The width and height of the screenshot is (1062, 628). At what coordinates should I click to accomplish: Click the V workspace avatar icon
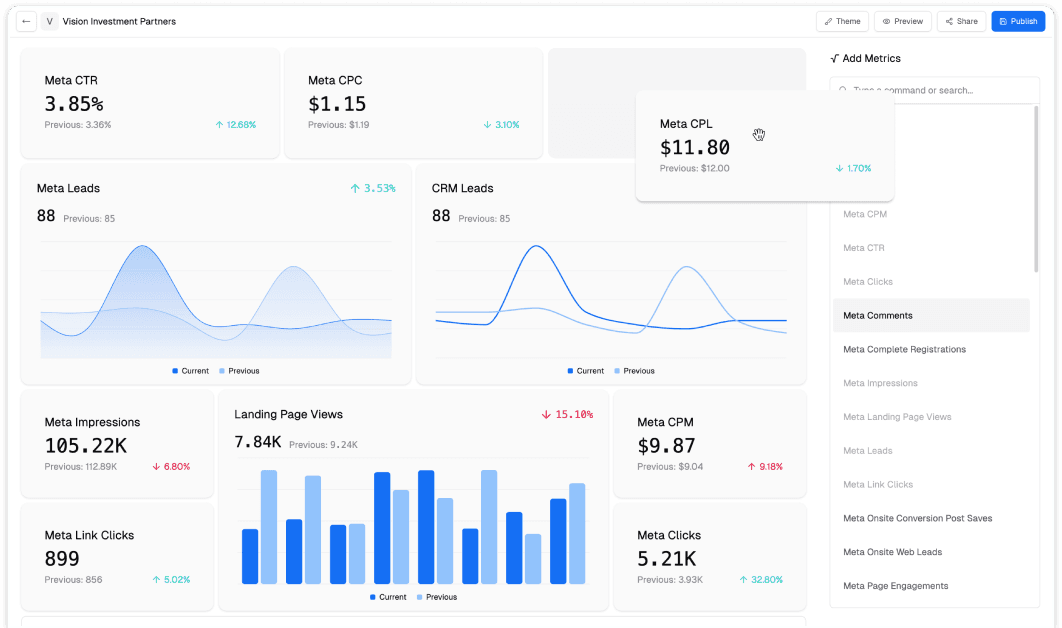click(x=50, y=21)
